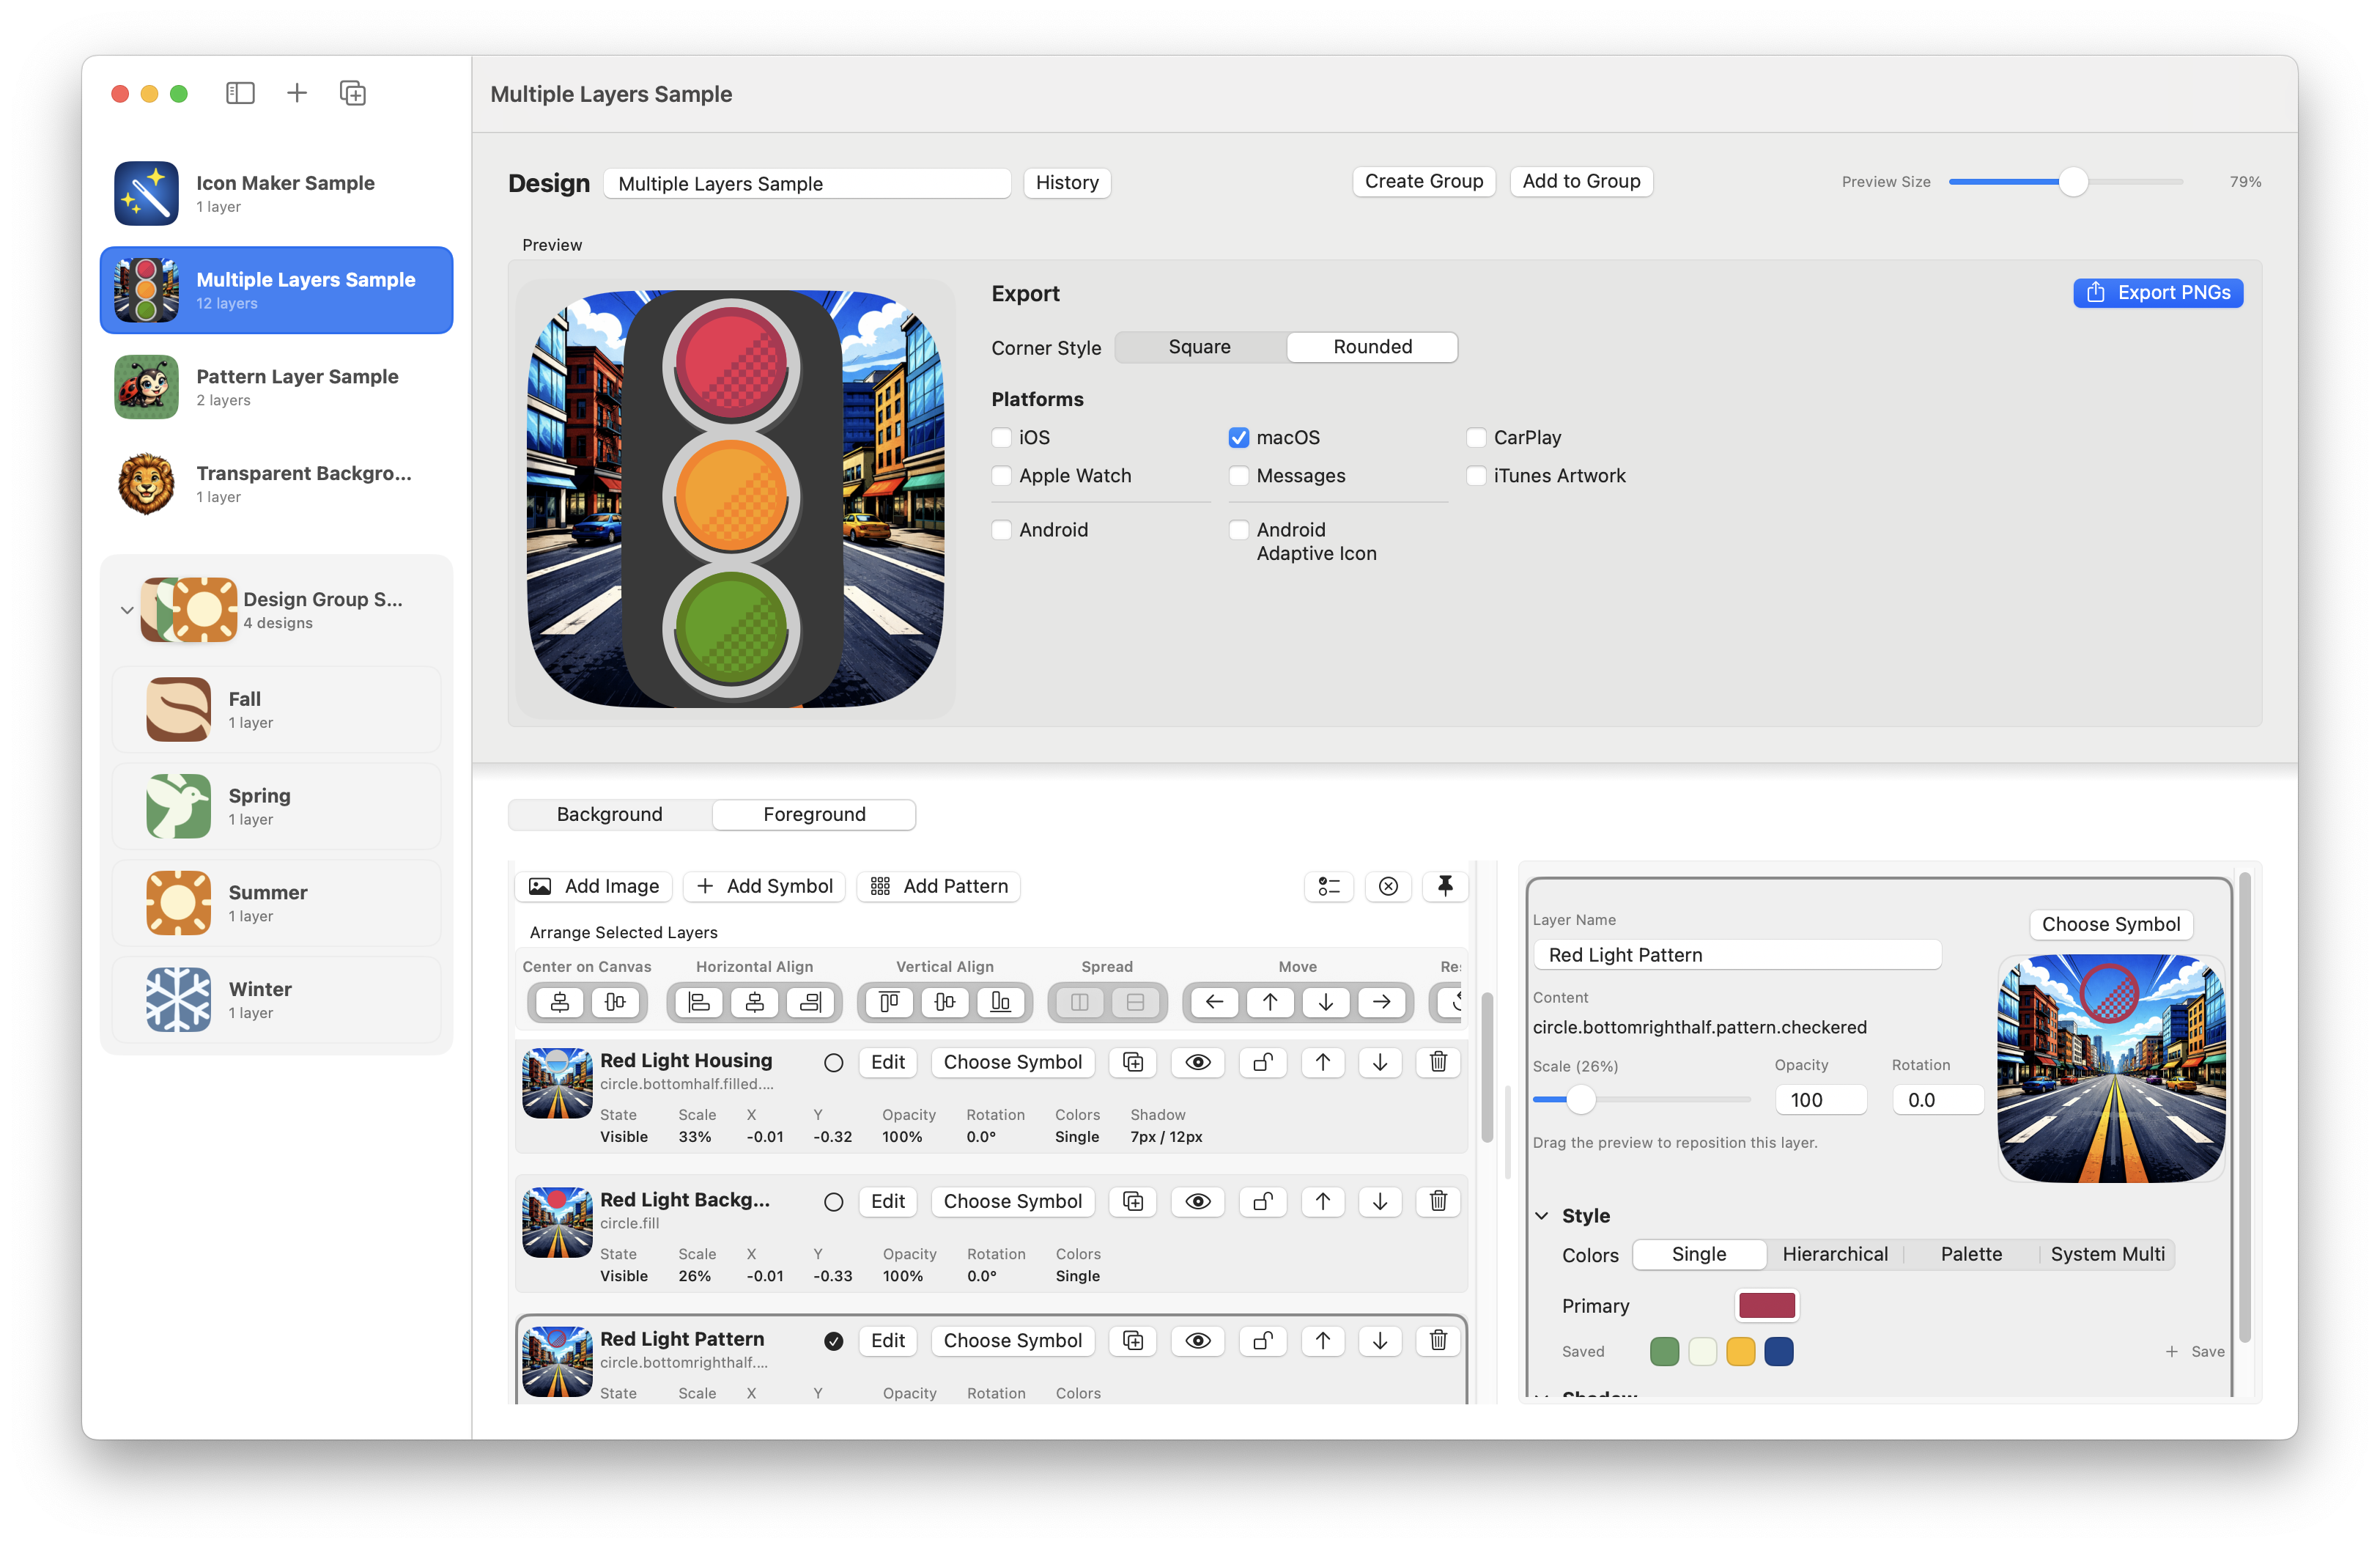The width and height of the screenshot is (2380, 1548).
Task: Enable the CarPlay platform checkbox
Action: [1476, 437]
